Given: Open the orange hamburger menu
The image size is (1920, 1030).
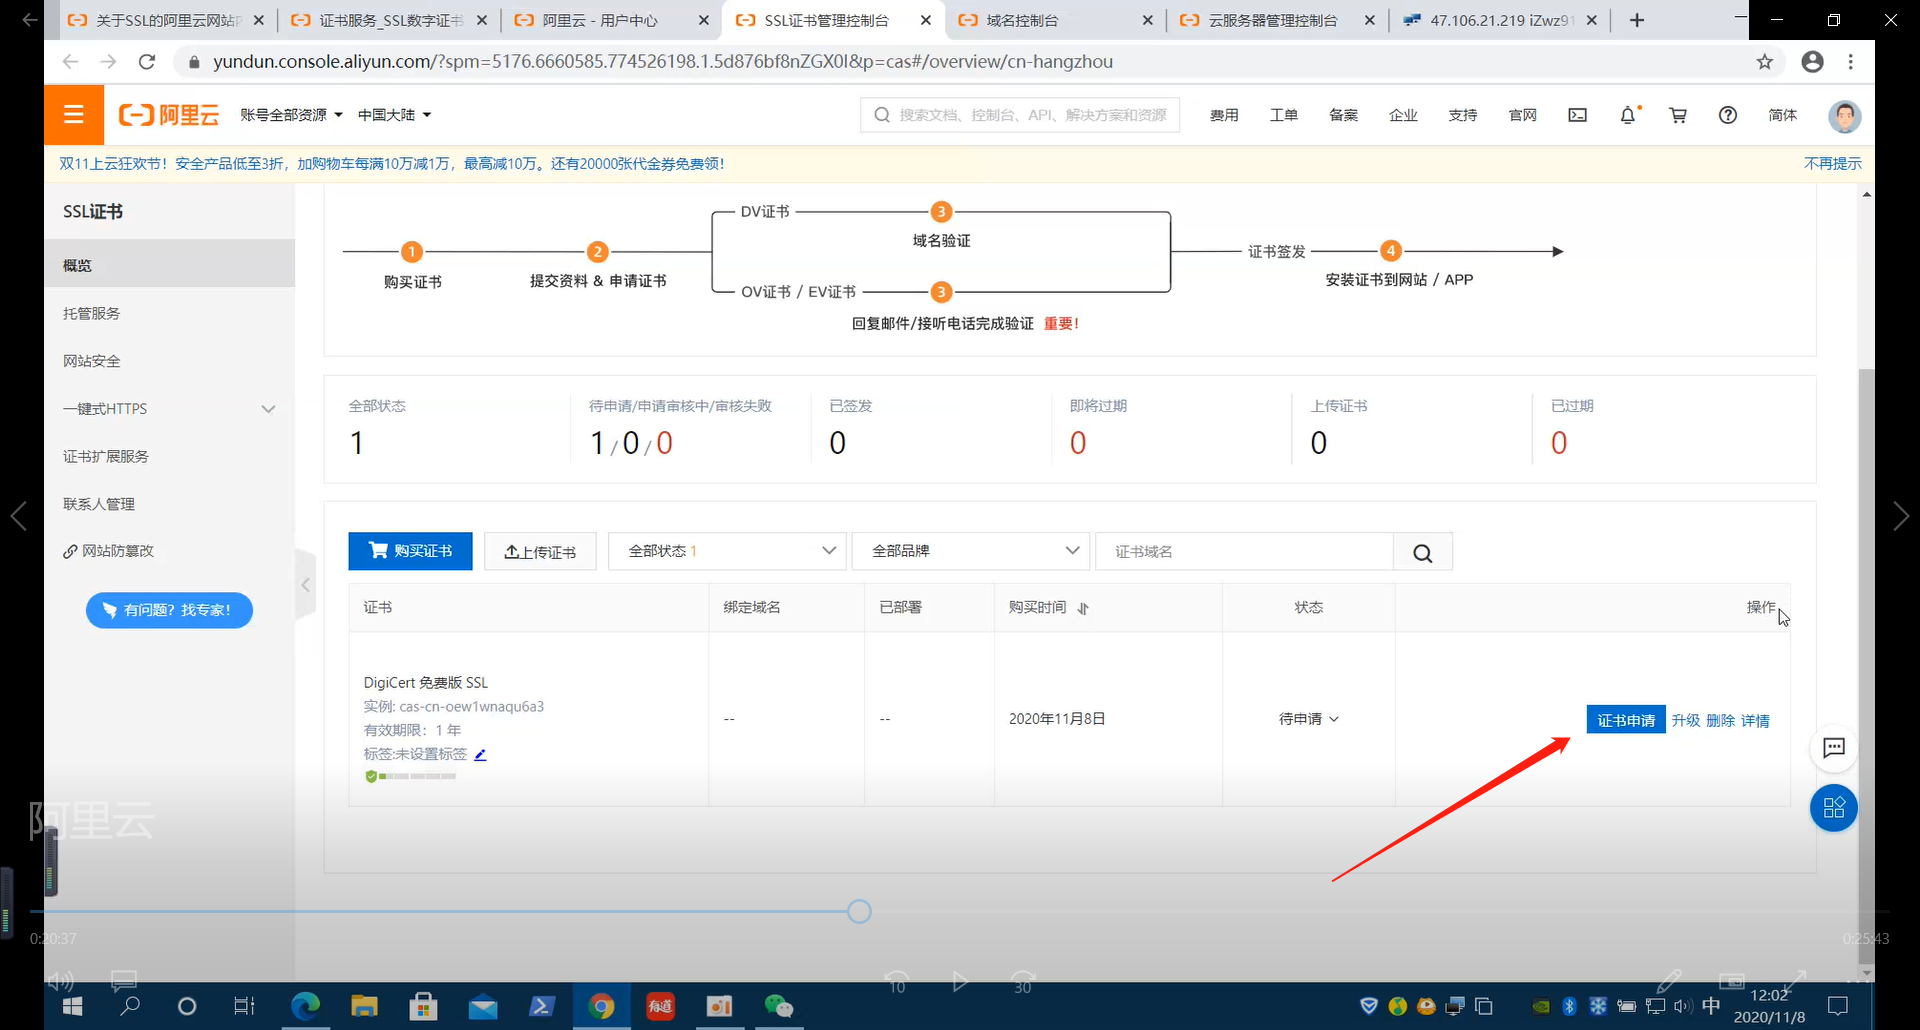Looking at the screenshot, I should 73,115.
